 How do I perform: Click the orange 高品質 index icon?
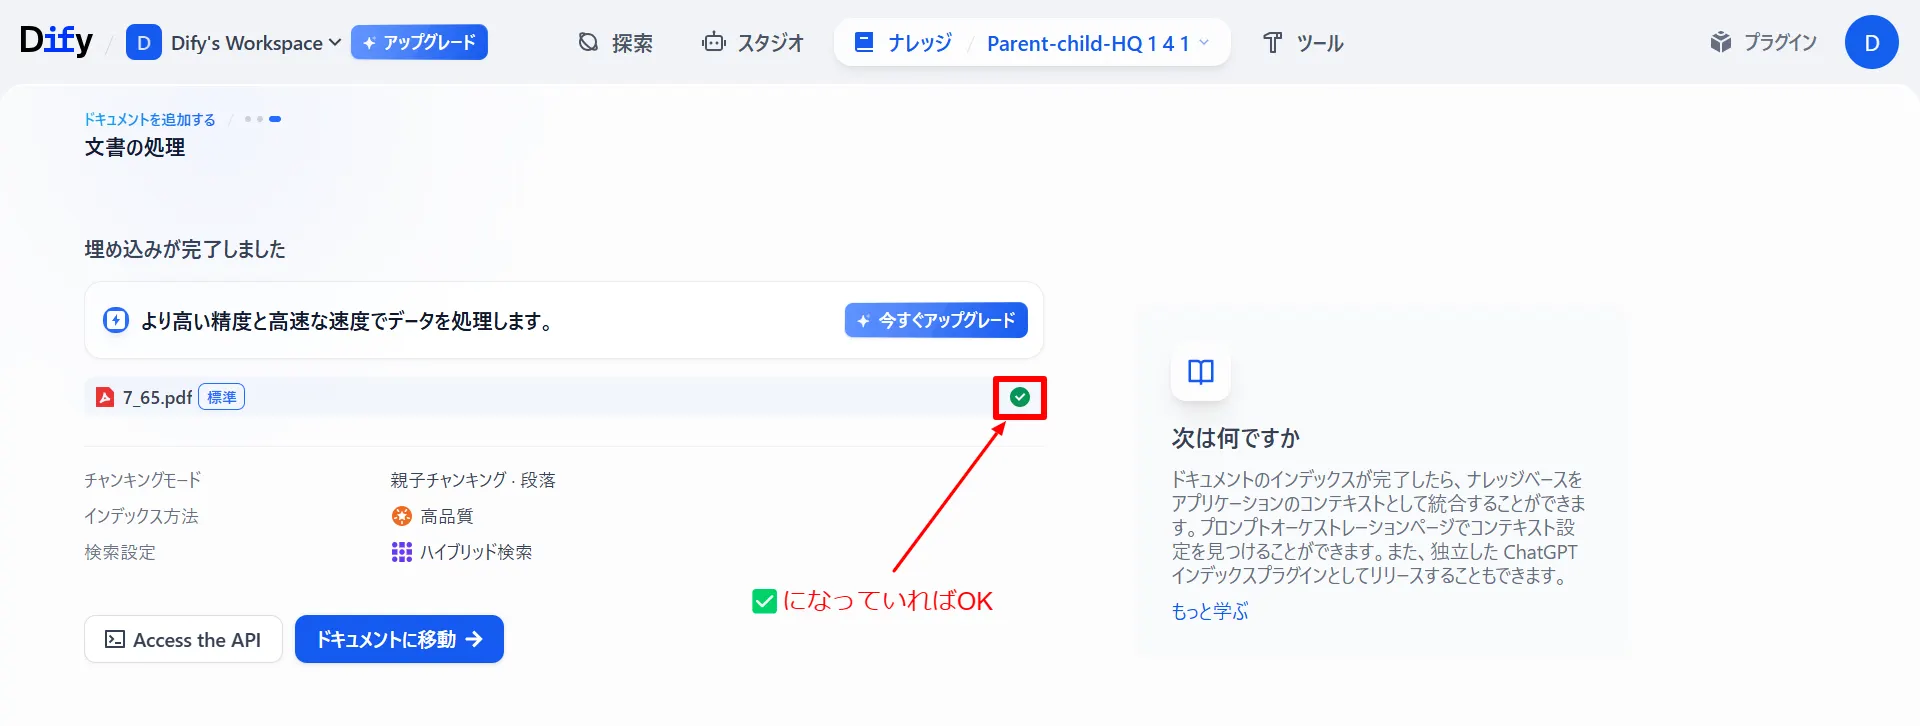401,516
